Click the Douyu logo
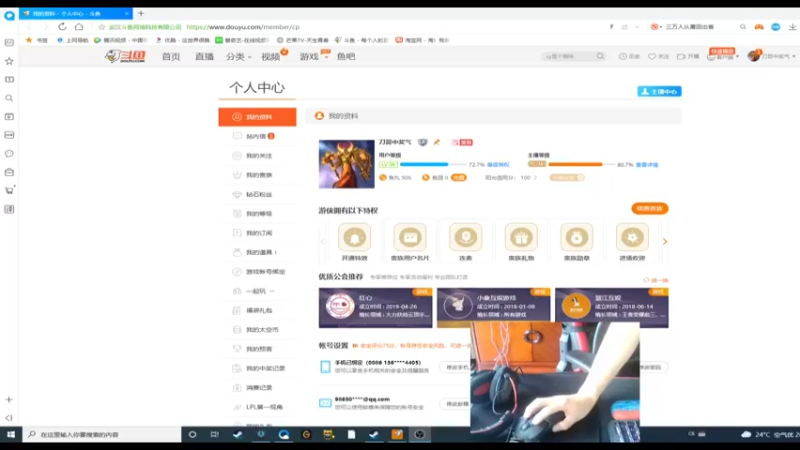800x450 pixels. (x=126, y=56)
